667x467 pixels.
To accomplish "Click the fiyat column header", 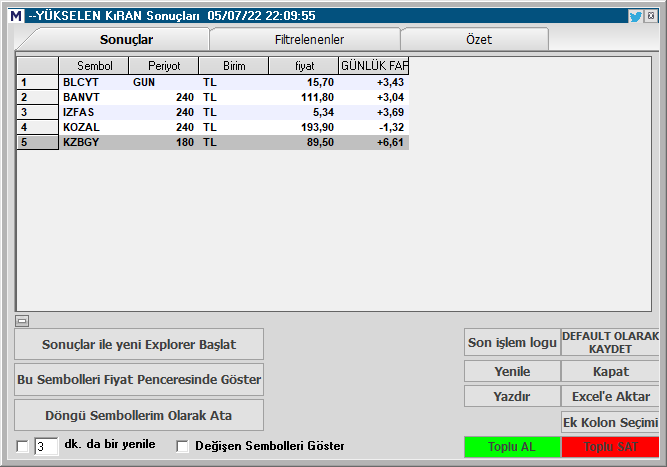I will tap(304, 66).
